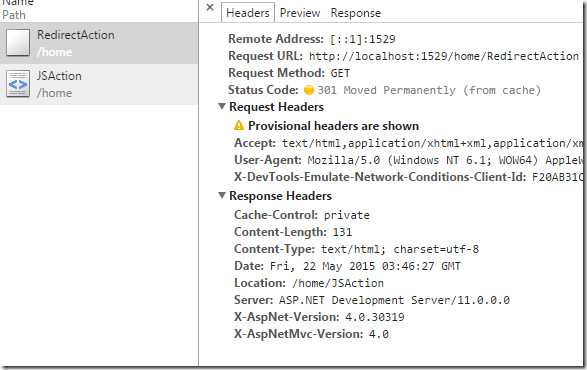Screen dimensions: 587x370
Task: Collapse the Request Headers section
Action: [x=222, y=106]
